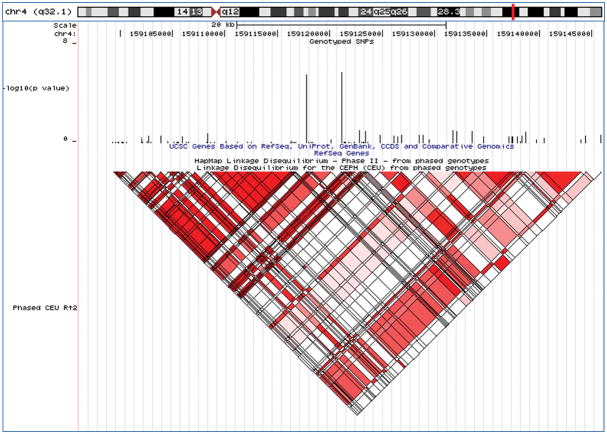Click position label 159120000
Viewport: 607px width, 434px height.
(308, 34)
